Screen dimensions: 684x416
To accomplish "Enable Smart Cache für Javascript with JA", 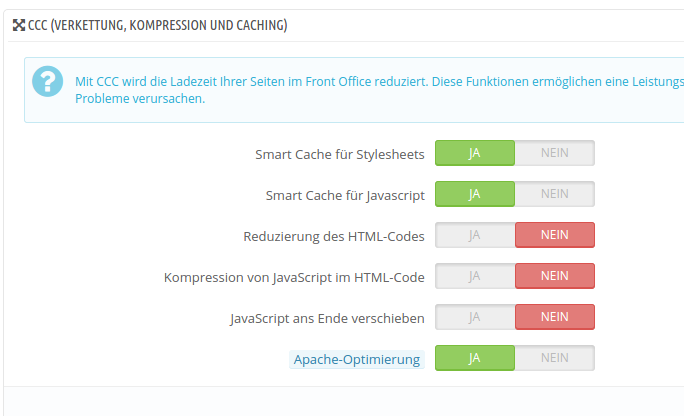I will coord(475,194).
